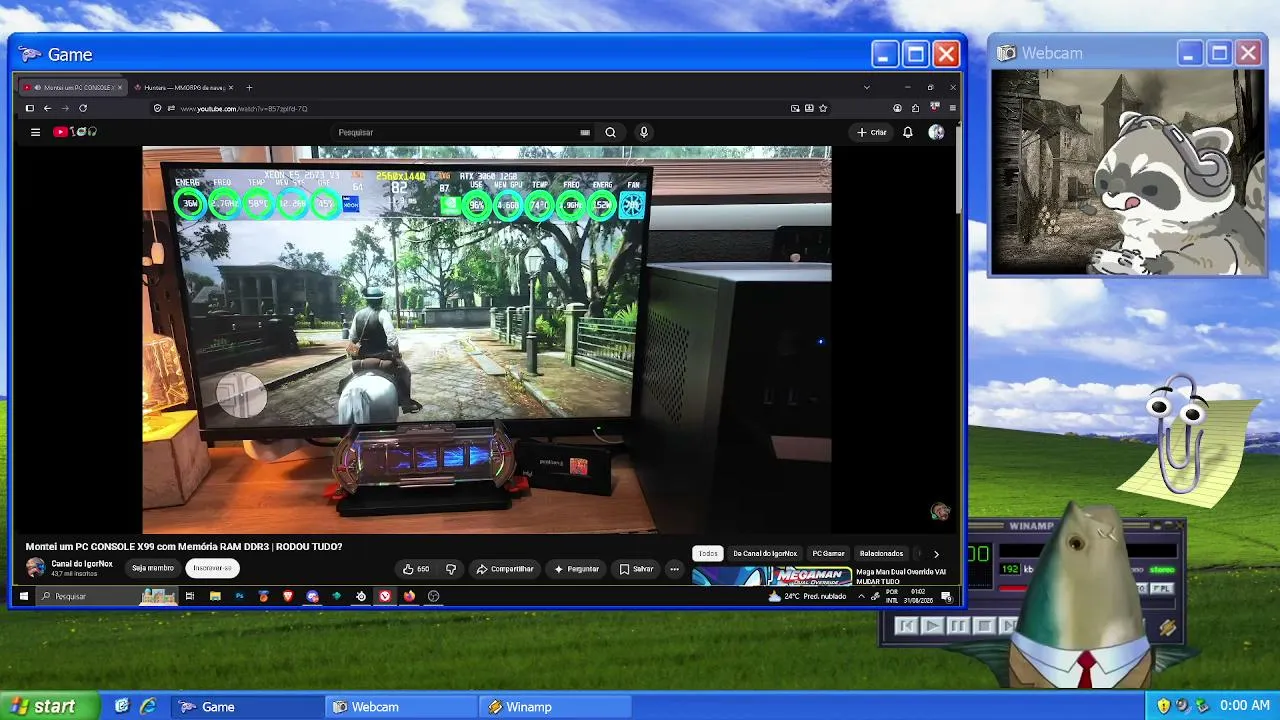Toggle Winamp playlist PL button

1161,589
